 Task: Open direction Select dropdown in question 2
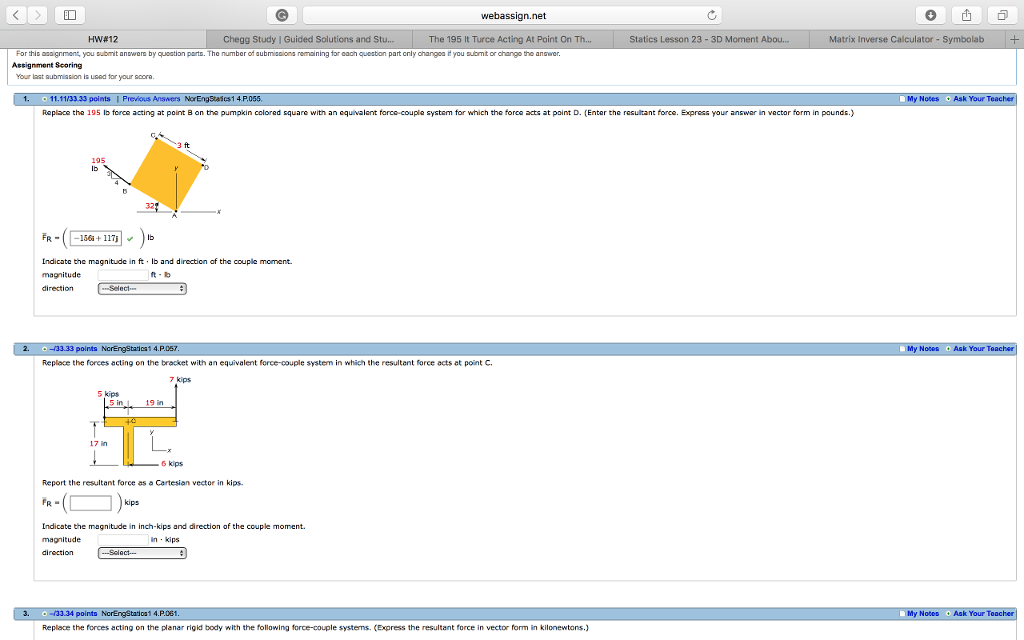pyautogui.click(x=142, y=553)
